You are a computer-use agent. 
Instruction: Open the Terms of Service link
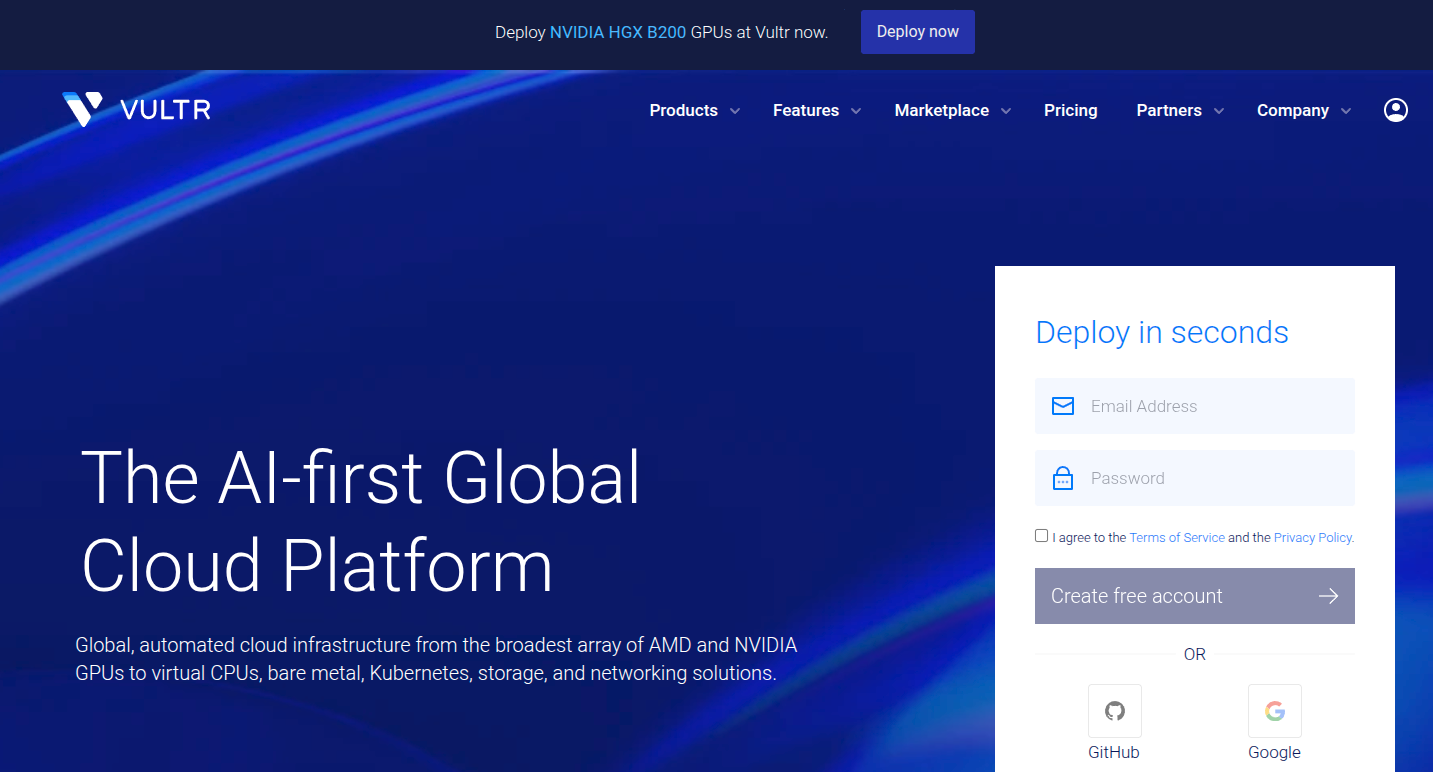pyautogui.click(x=1176, y=538)
